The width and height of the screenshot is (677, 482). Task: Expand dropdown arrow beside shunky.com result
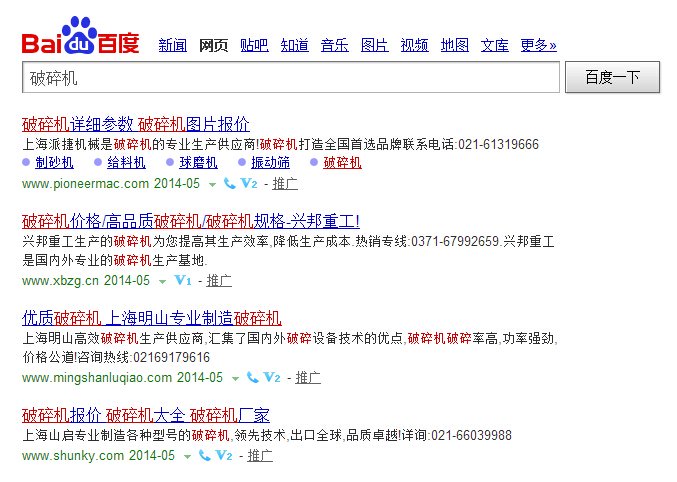186,457
